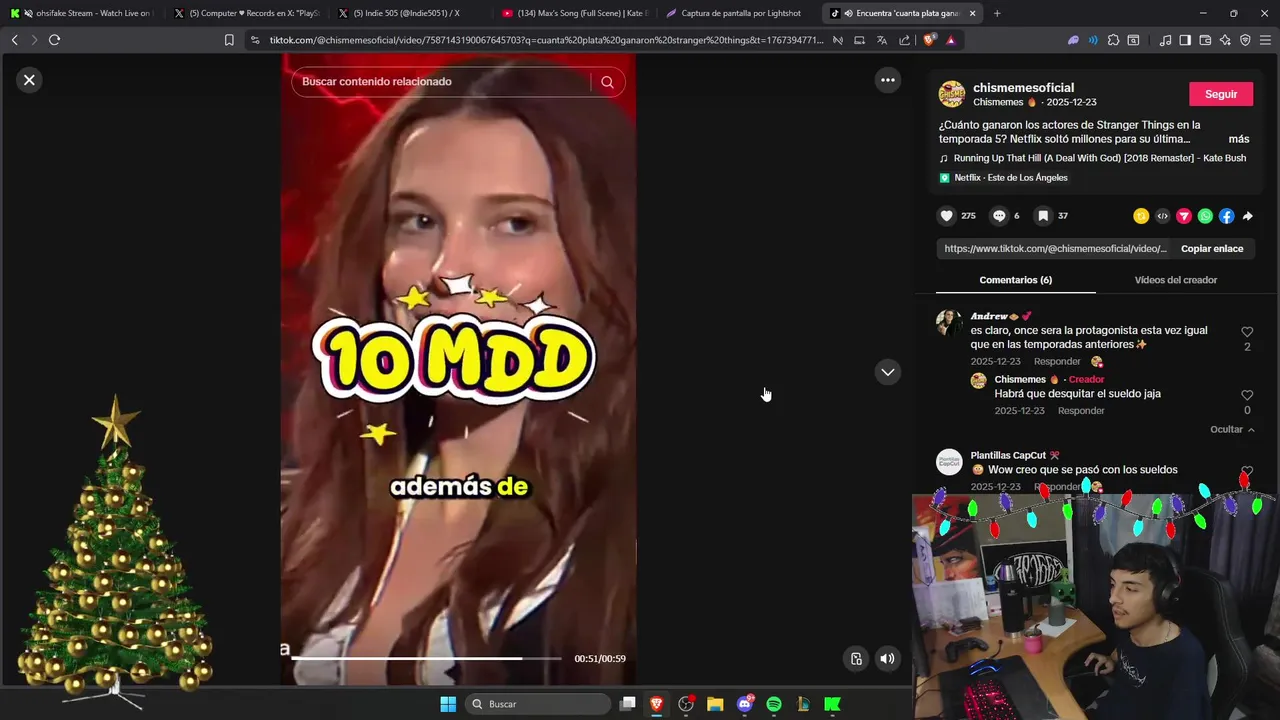Click the video URL text field
The width and height of the screenshot is (1280, 720).
click(x=1056, y=249)
